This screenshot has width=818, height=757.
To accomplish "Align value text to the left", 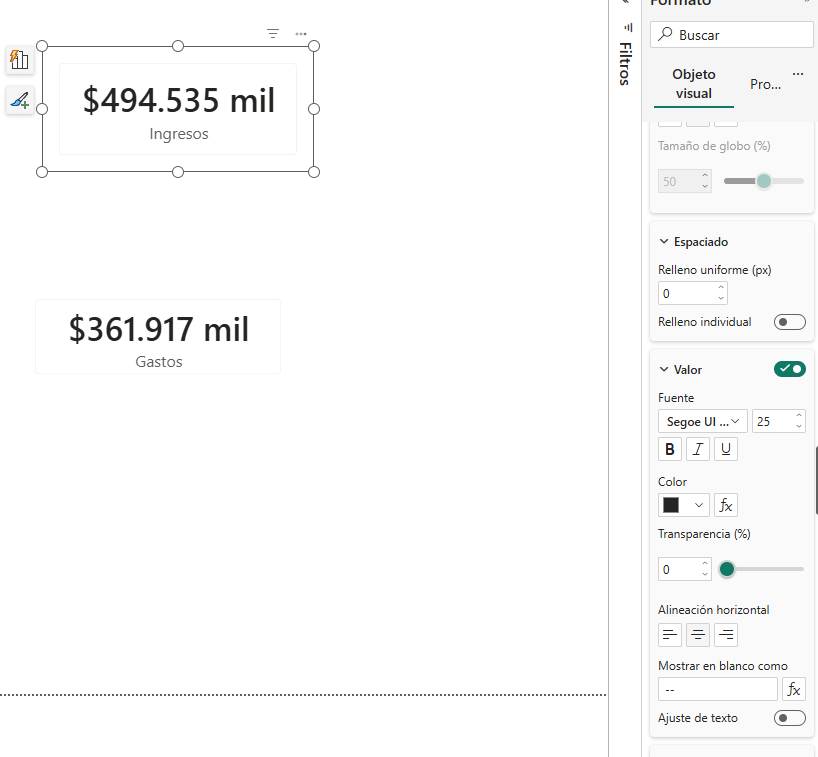I will click(670, 634).
